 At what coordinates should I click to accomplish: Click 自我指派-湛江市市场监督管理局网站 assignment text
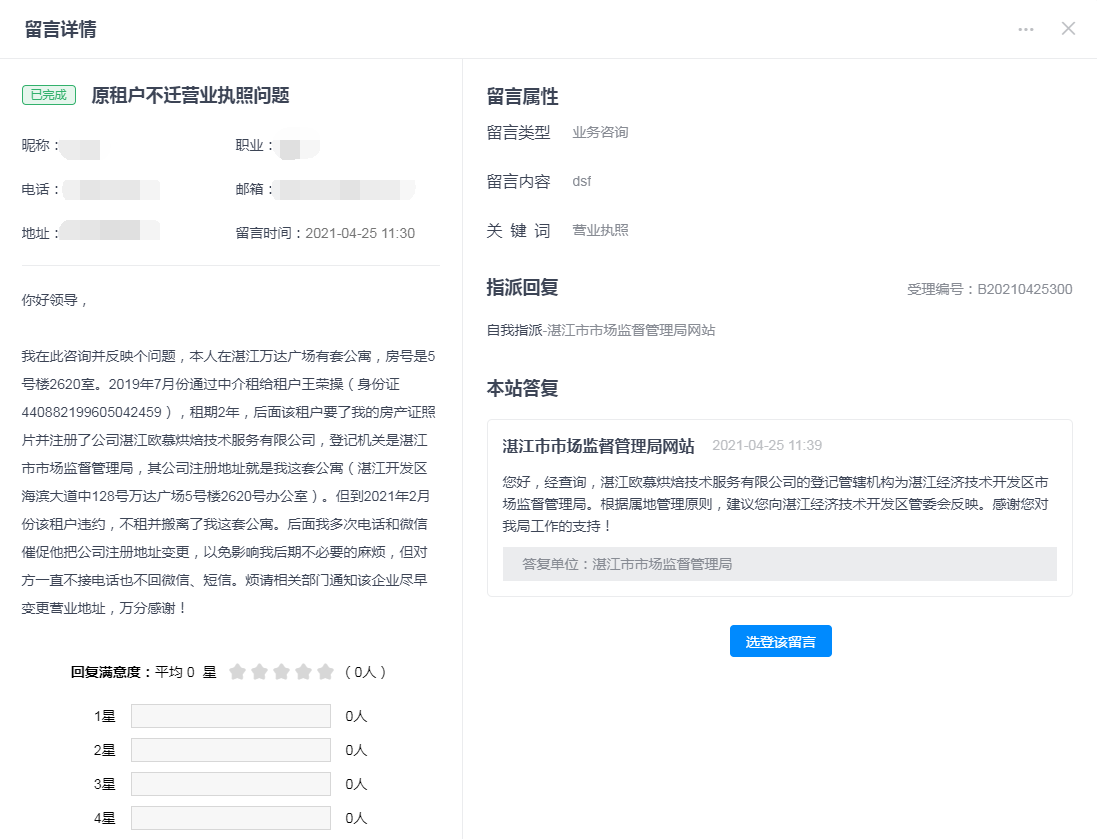pos(600,330)
